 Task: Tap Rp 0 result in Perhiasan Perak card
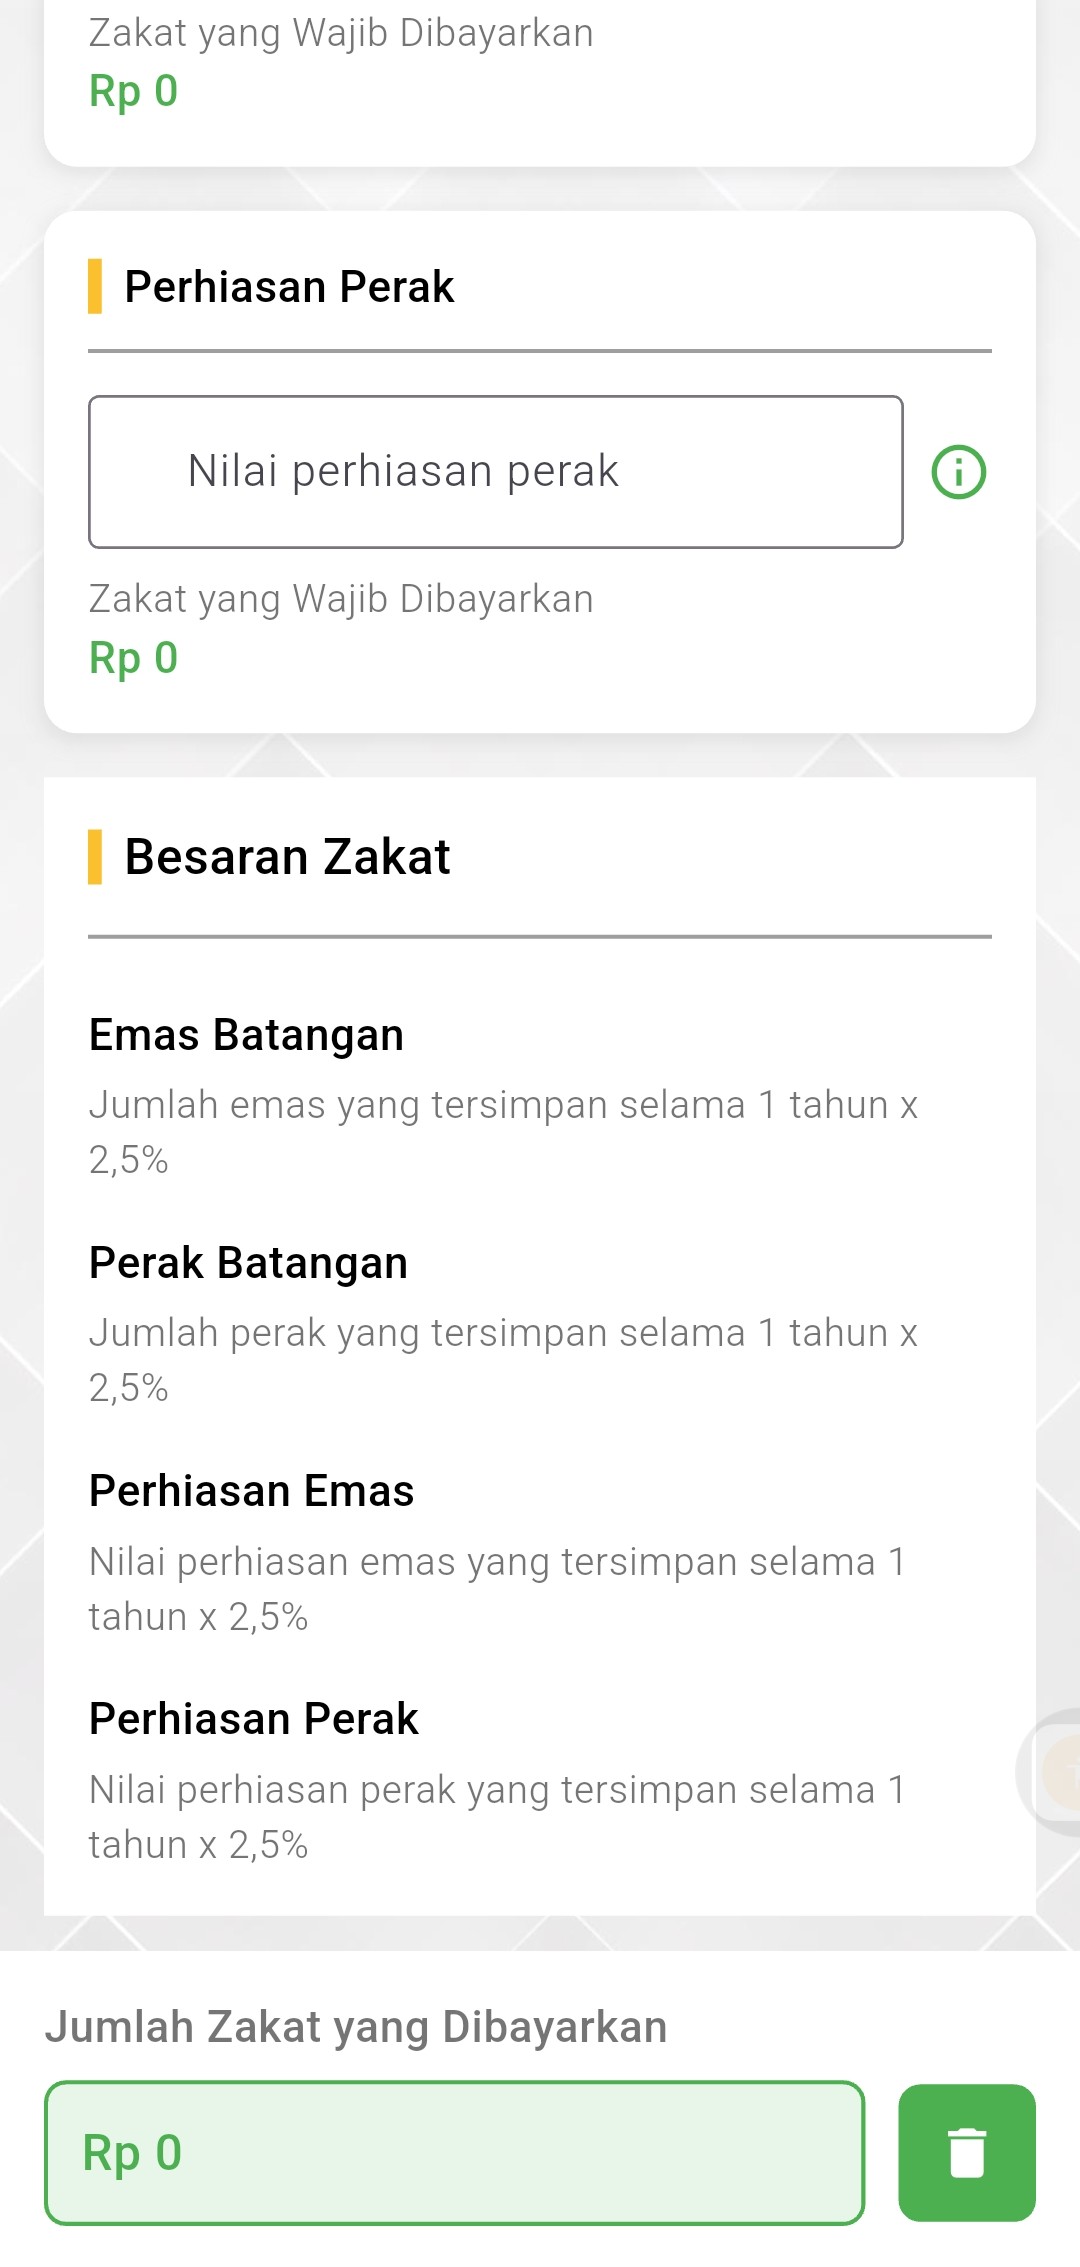(133, 658)
